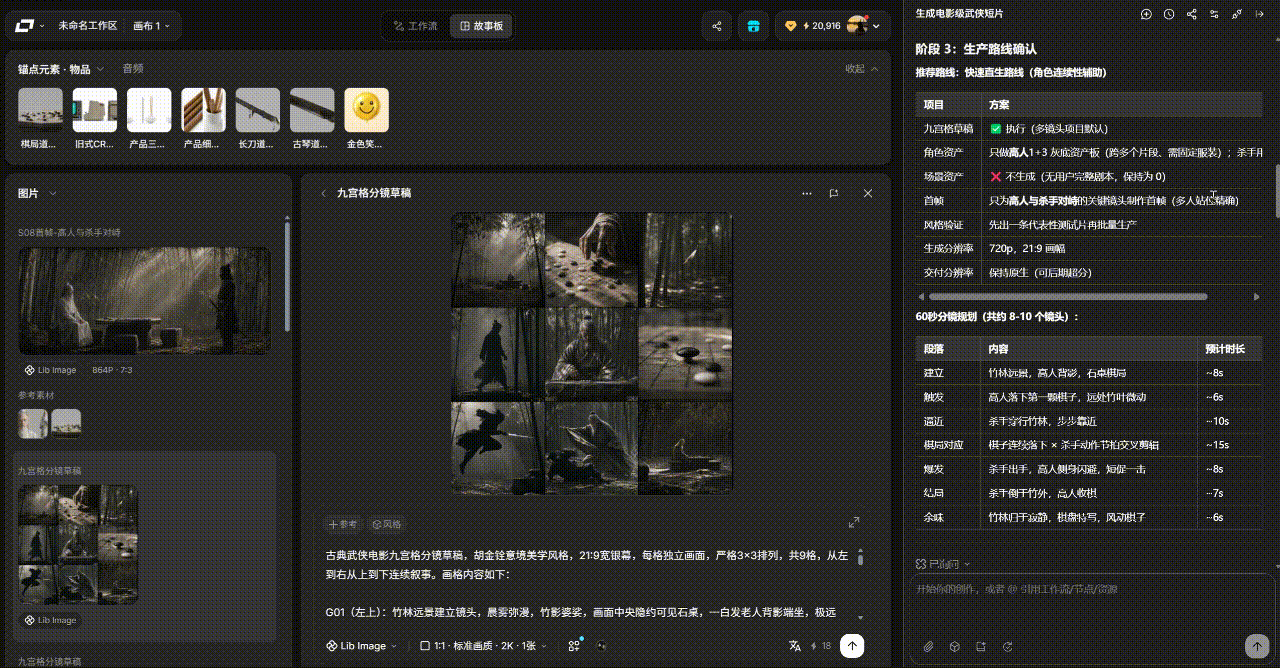Send message with assistant arrow button
Screen dimensions: 1280x668
(1255, 646)
